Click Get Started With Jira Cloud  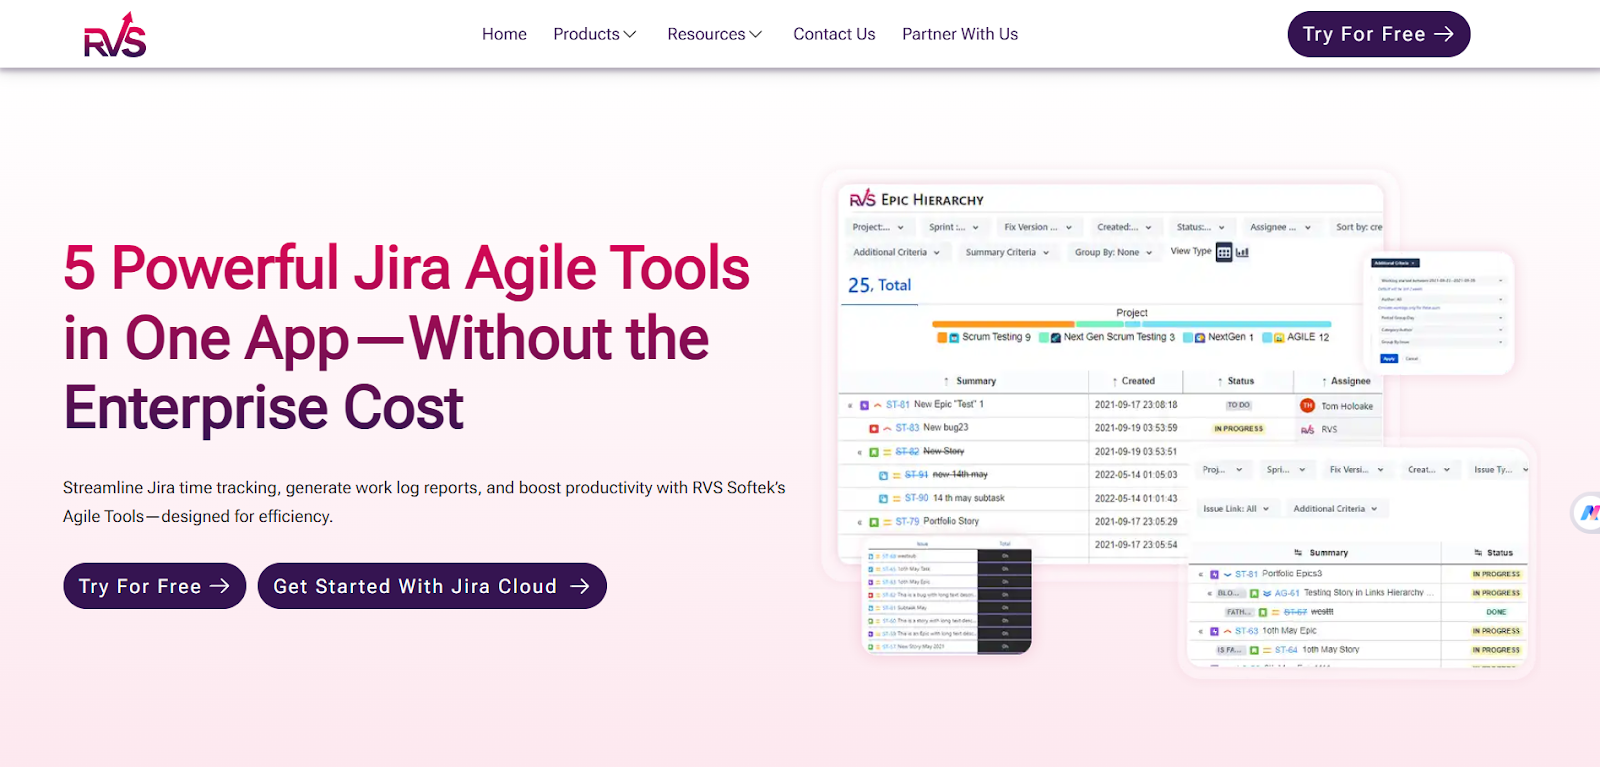[432, 586]
